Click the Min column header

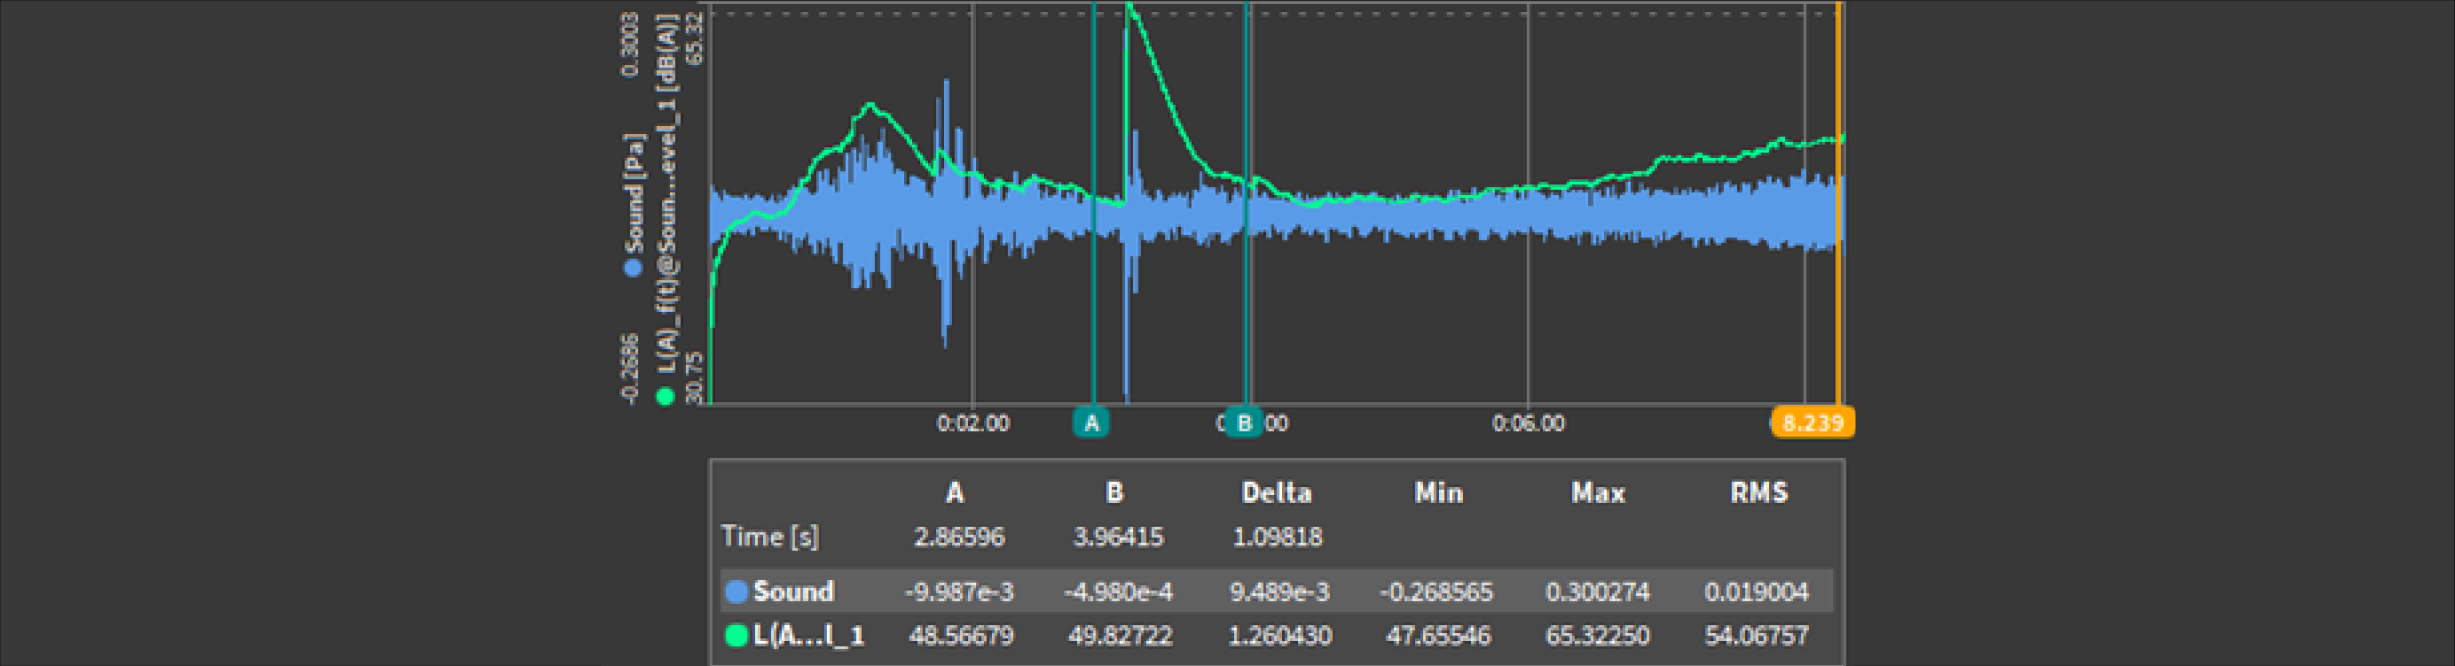tap(1438, 493)
